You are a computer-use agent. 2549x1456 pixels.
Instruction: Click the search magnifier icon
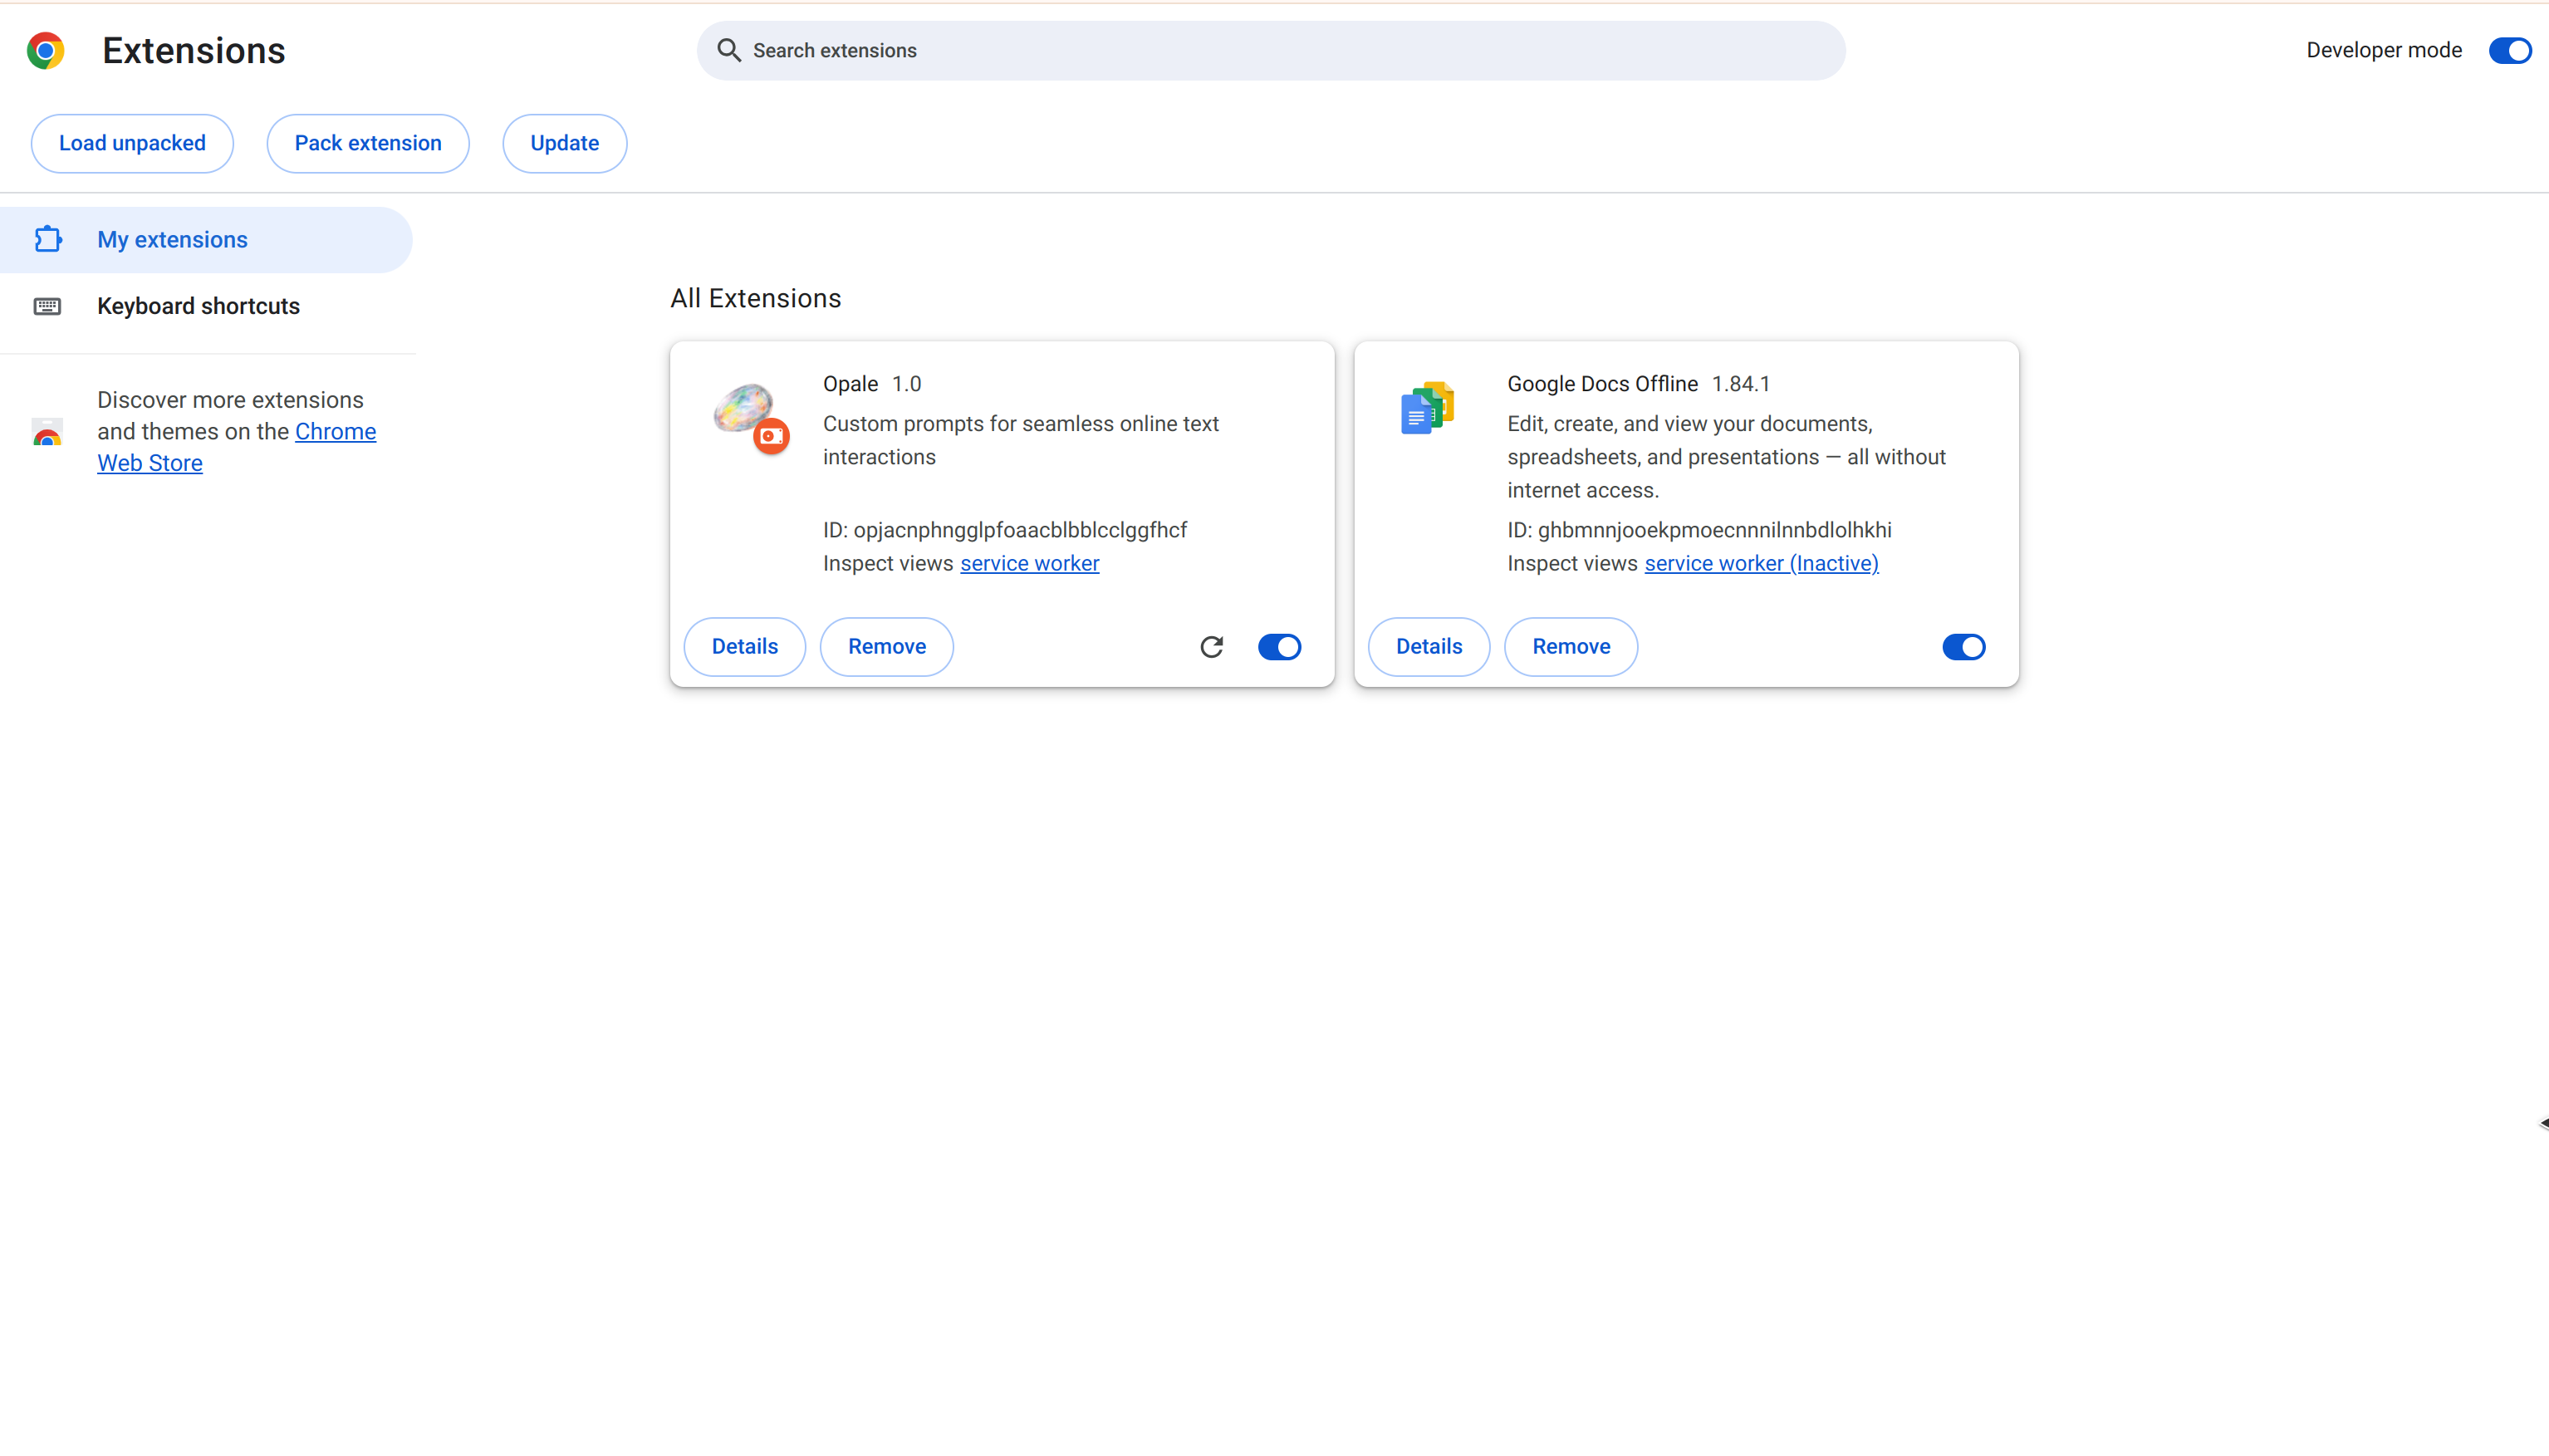729,50
